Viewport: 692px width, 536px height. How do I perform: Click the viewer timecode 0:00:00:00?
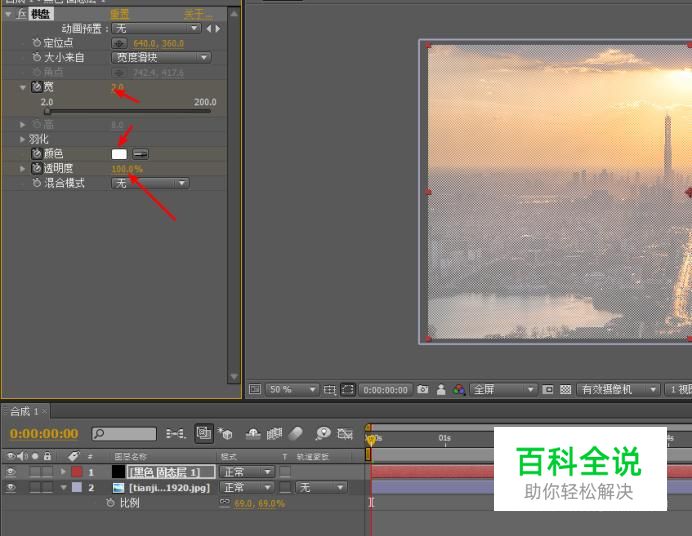[385, 390]
